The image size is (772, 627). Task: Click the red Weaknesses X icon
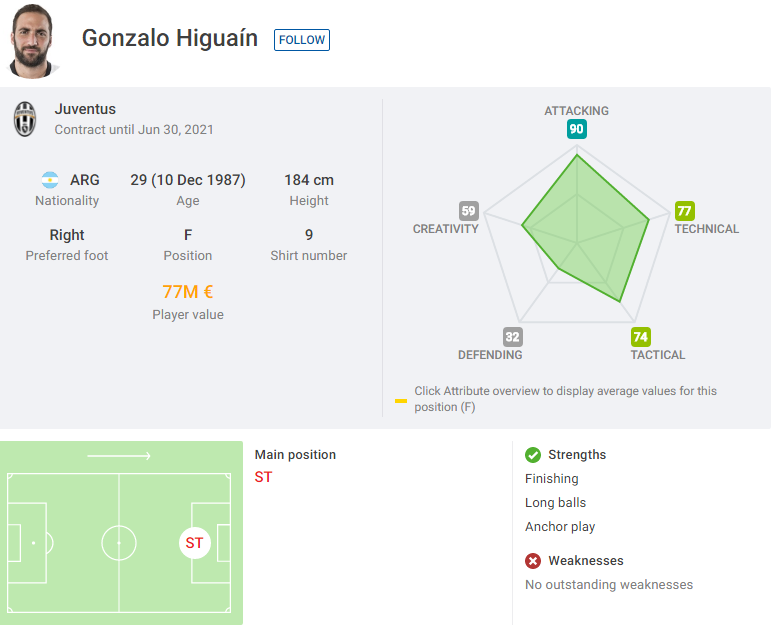pyautogui.click(x=533, y=561)
